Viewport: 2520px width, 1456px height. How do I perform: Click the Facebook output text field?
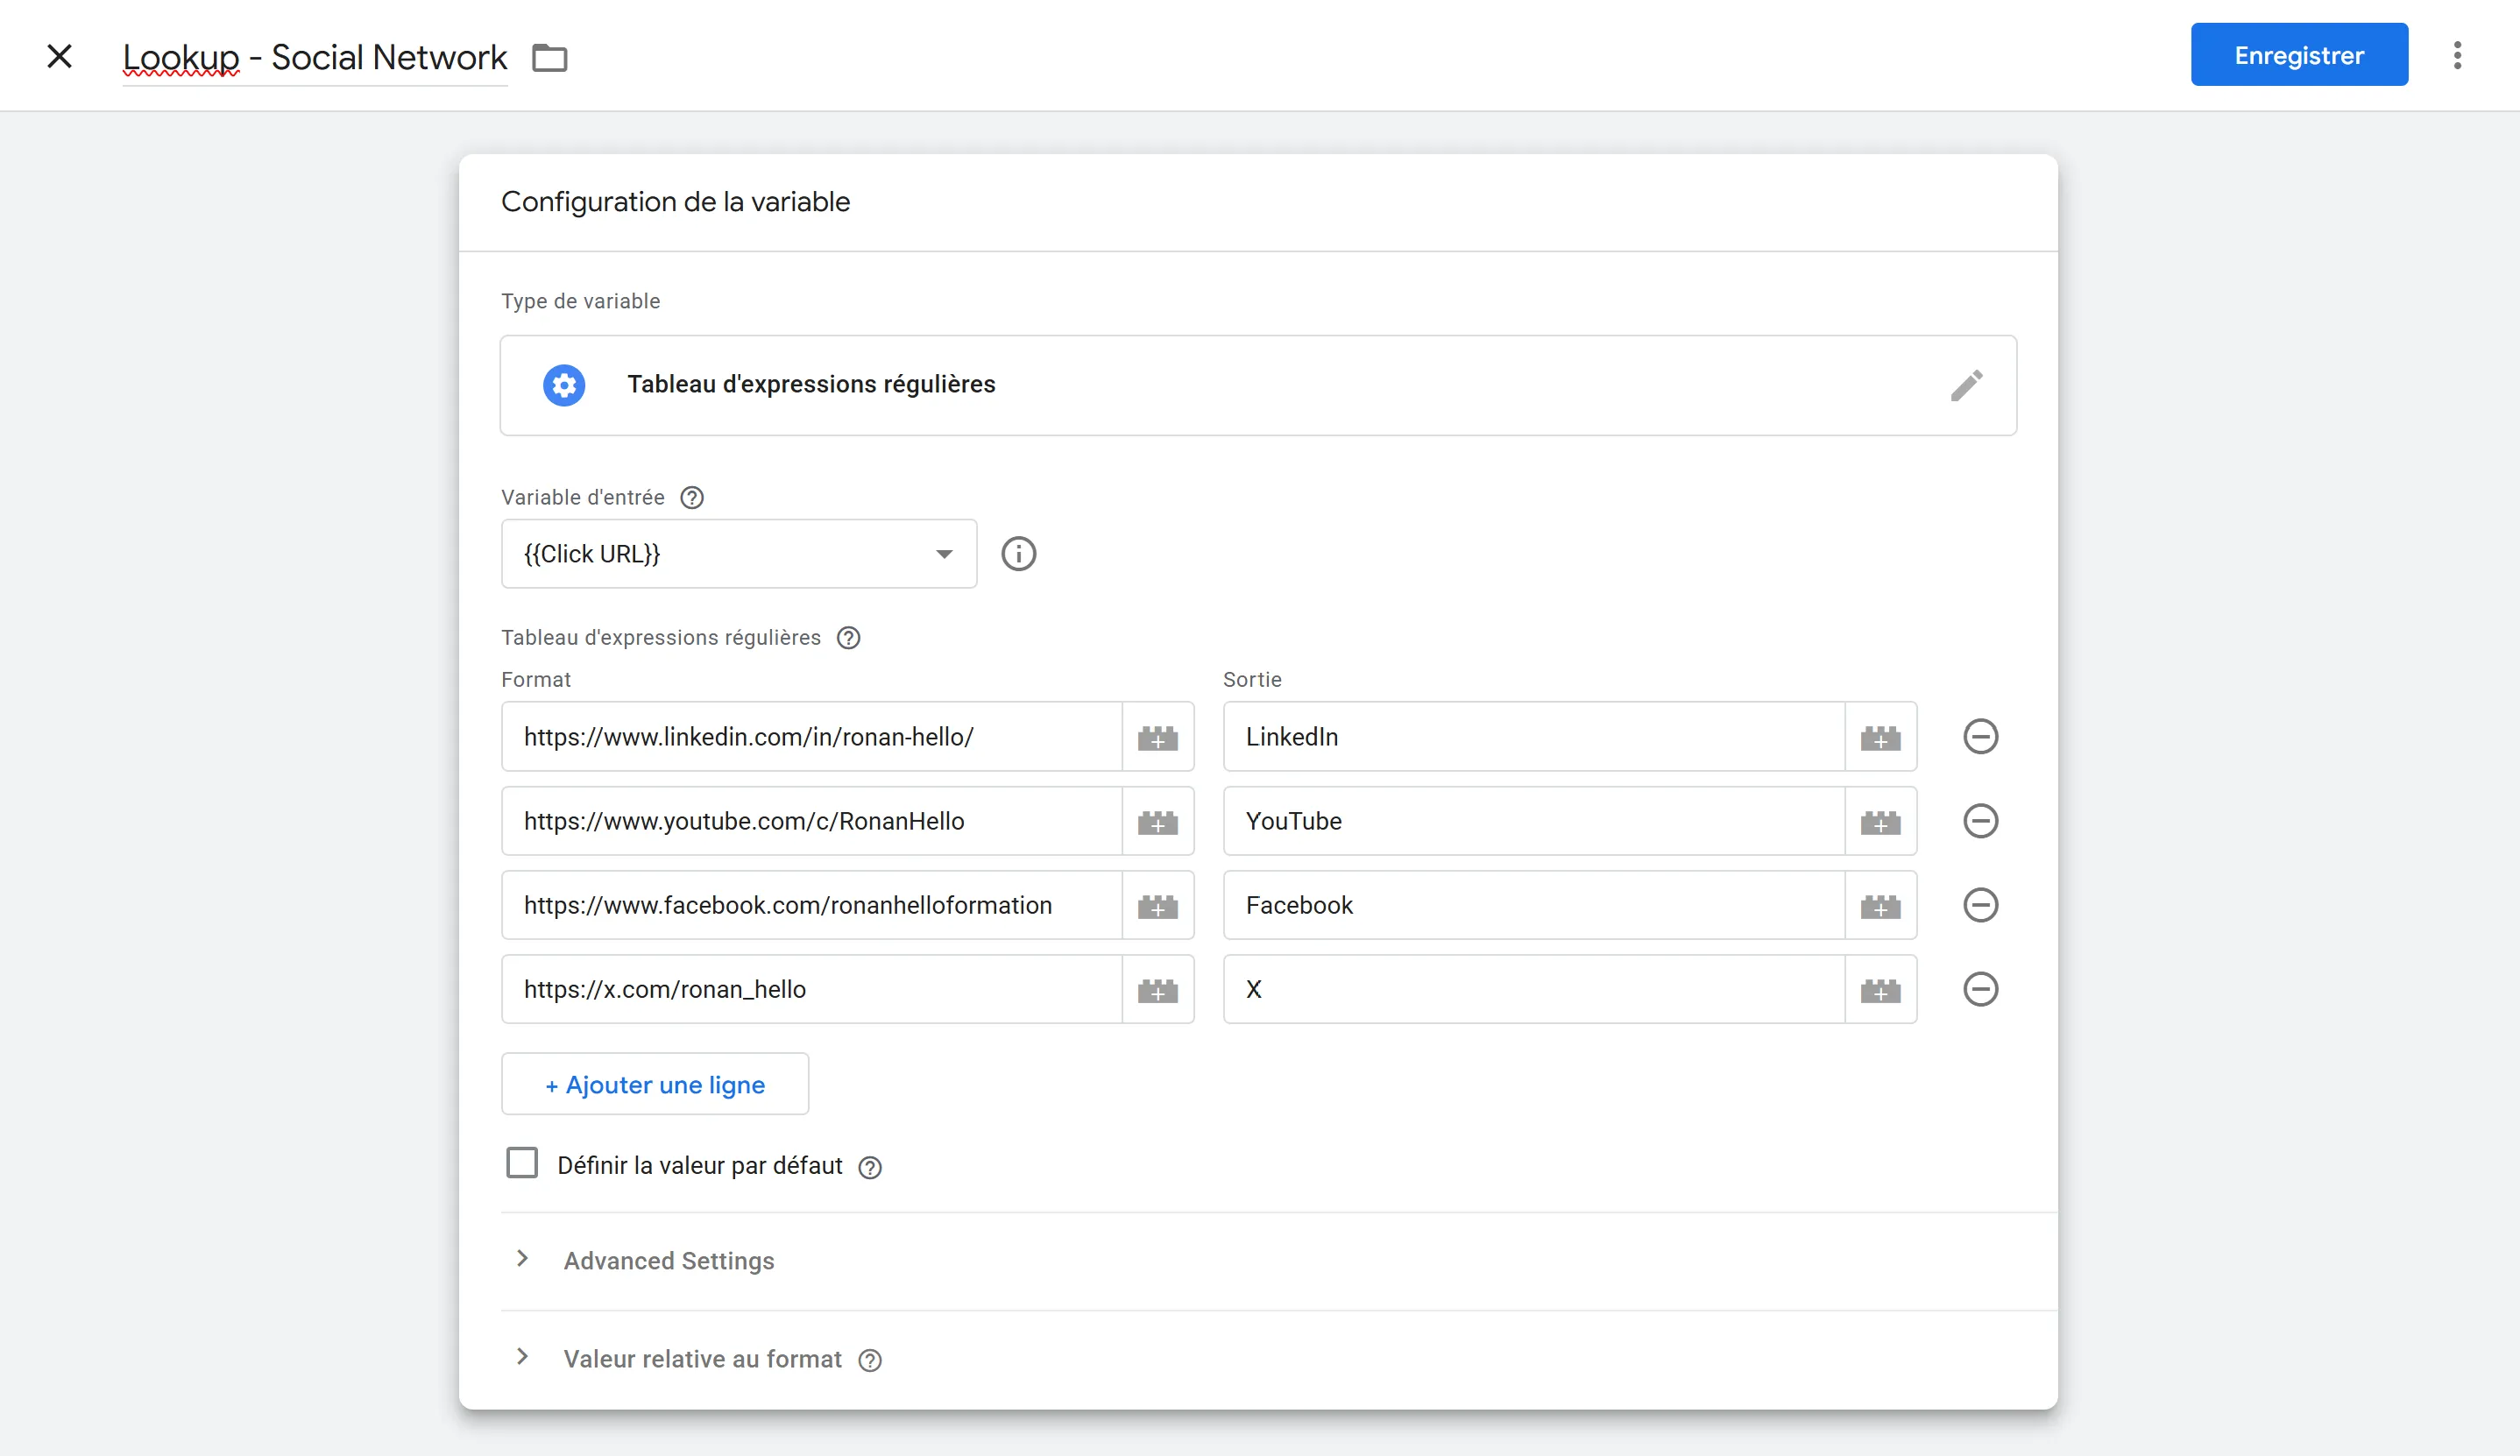coord(1532,905)
